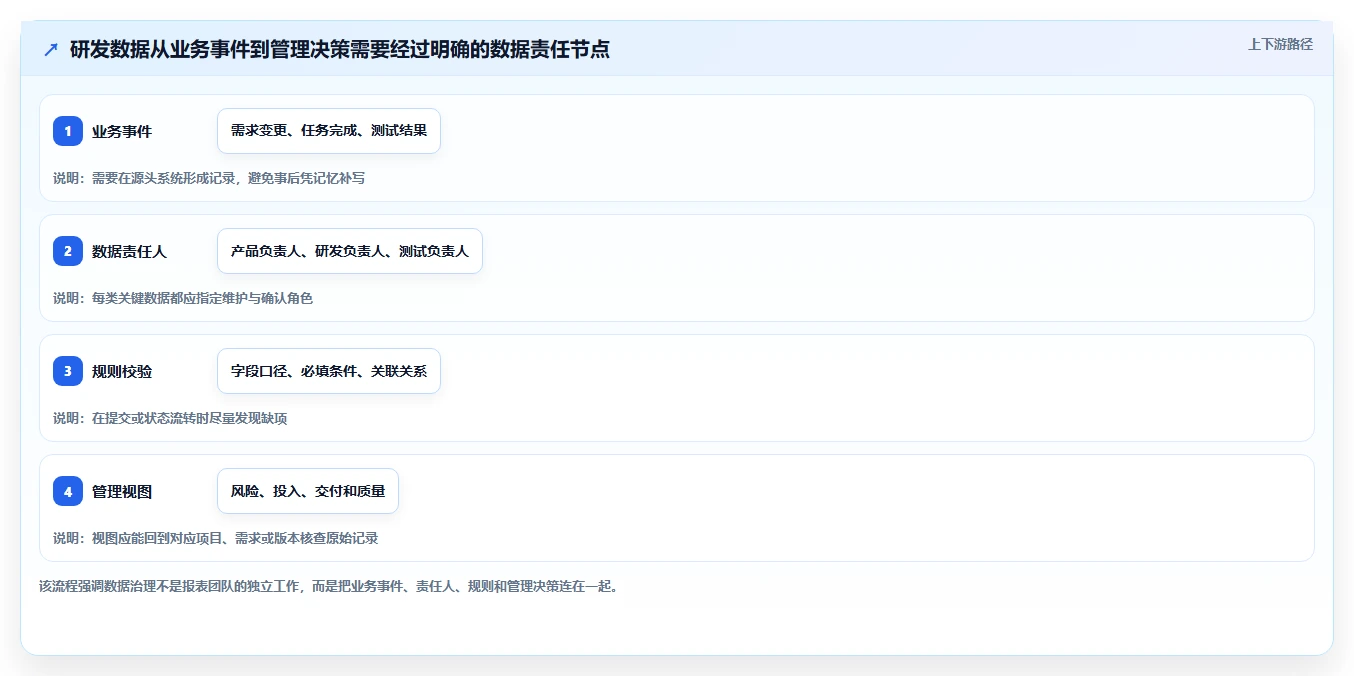Image resolution: width=1354 pixels, height=676 pixels.
Task: Click the step 3 number badge
Action: pyautogui.click(x=68, y=371)
